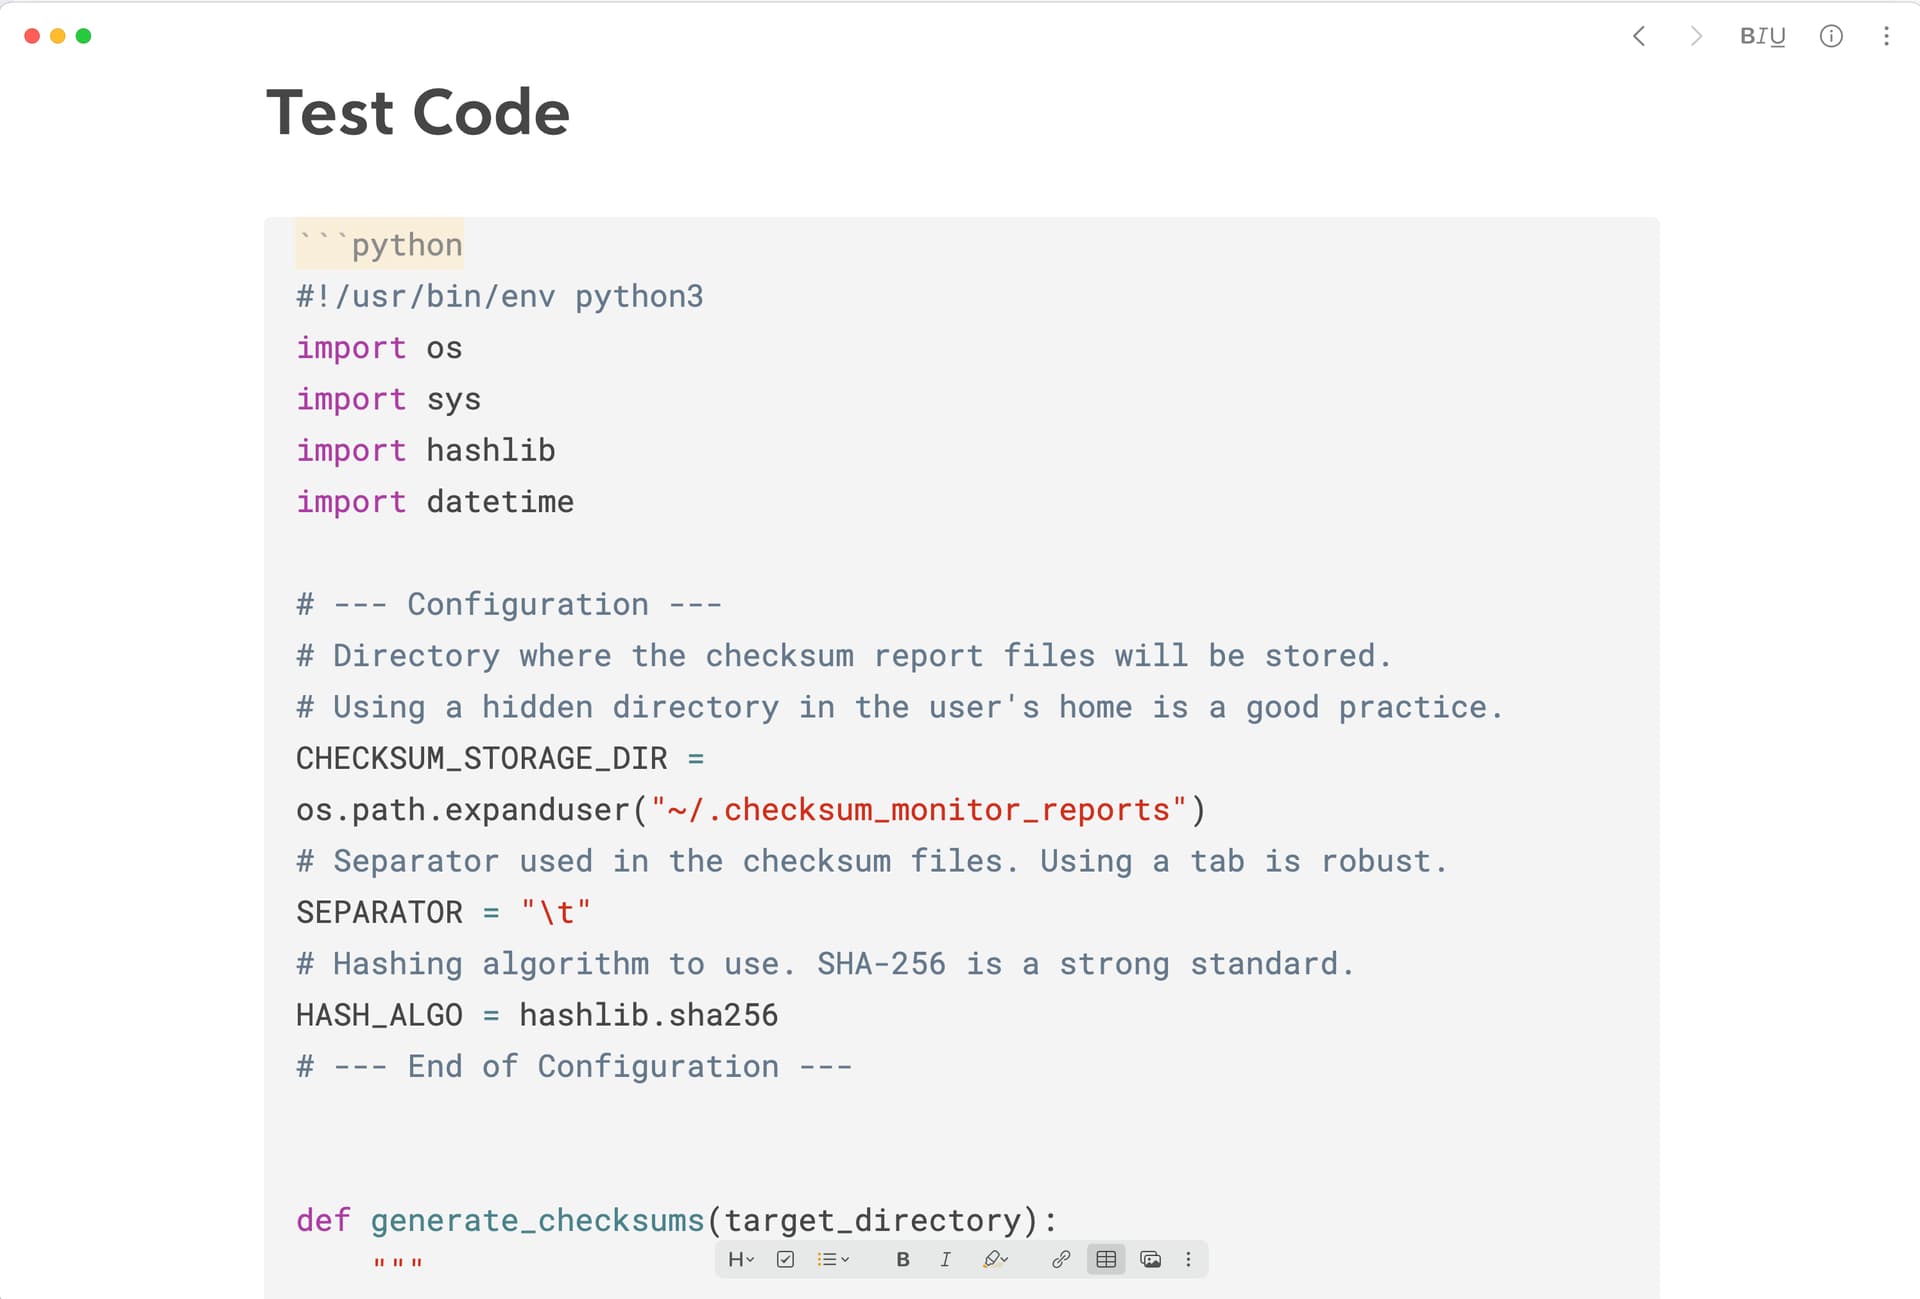The width and height of the screenshot is (1920, 1299).
Task: Open the top-right more options menu
Action: [x=1886, y=36]
